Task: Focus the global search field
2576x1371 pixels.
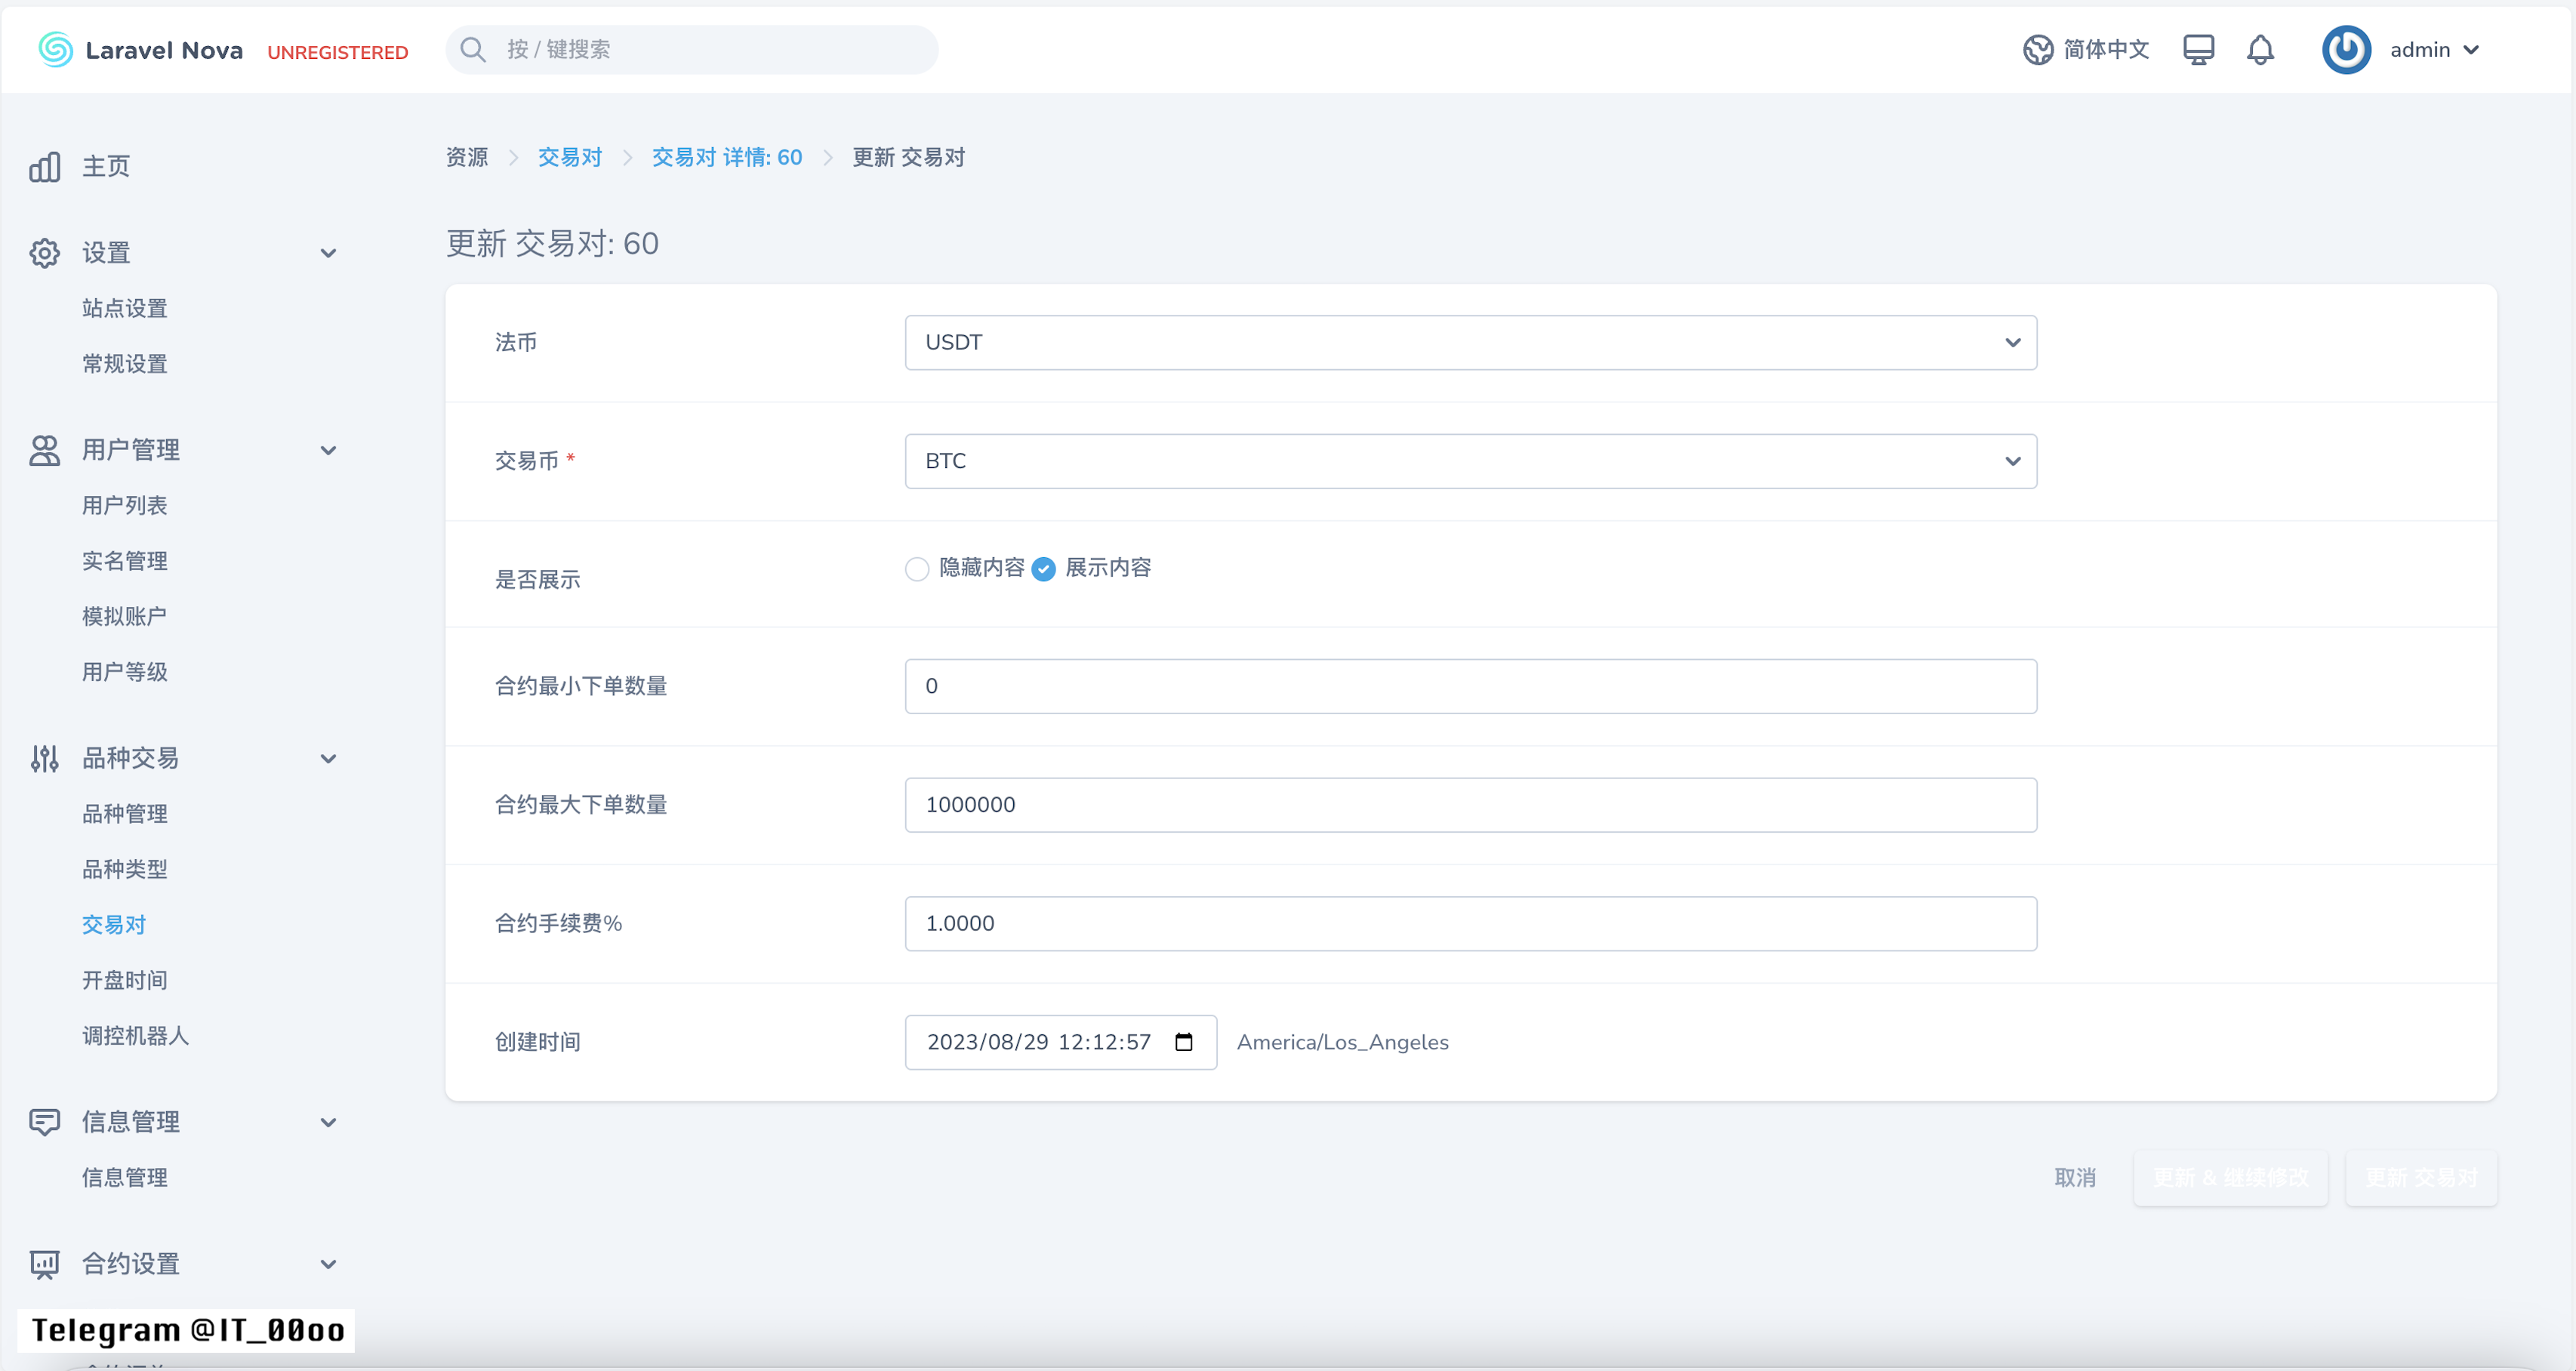Action: 692,50
